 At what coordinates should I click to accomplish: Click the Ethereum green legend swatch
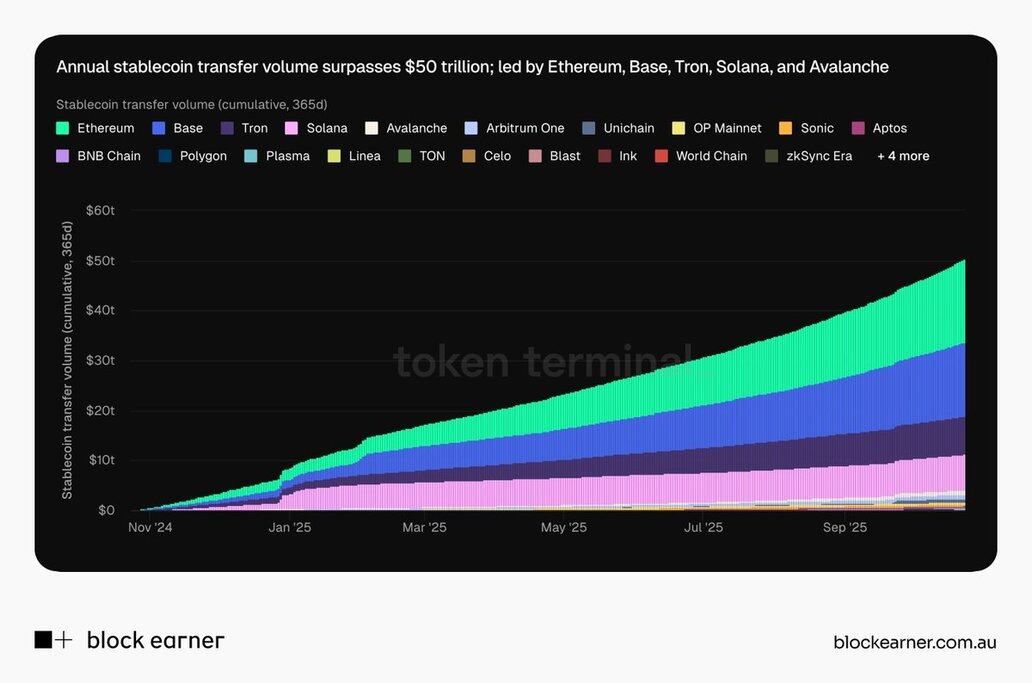(63, 128)
